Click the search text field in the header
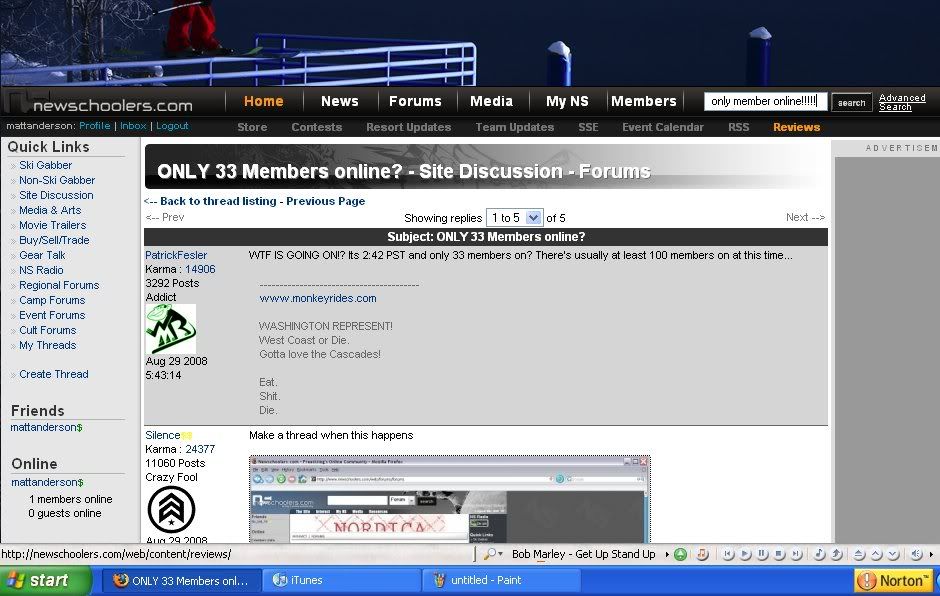The height and width of the screenshot is (596, 940). (x=765, y=102)
